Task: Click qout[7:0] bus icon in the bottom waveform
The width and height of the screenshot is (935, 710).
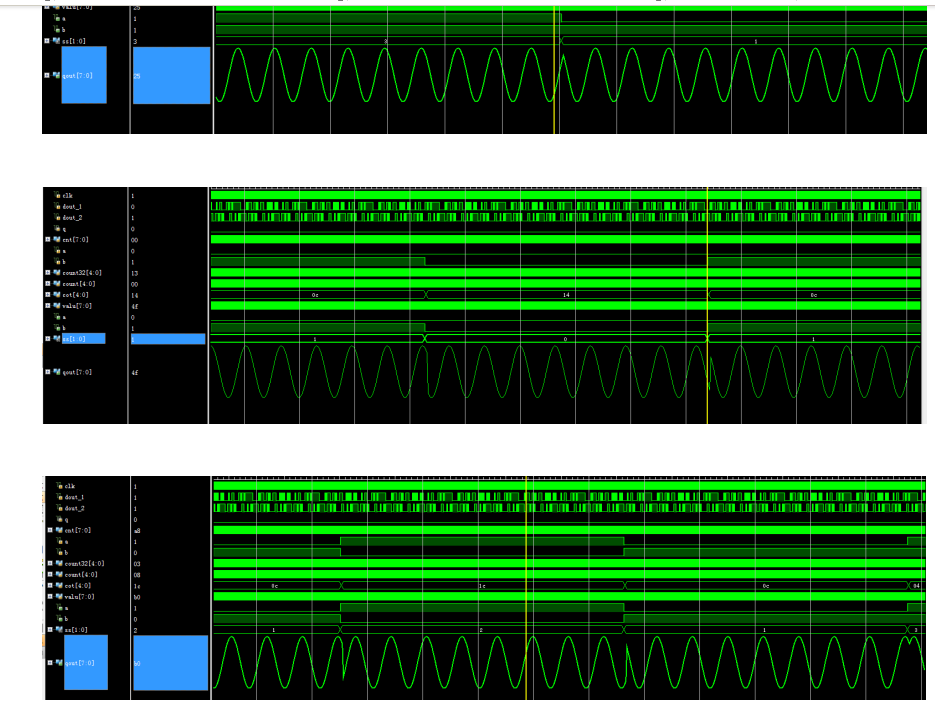Action: point(58,663)
